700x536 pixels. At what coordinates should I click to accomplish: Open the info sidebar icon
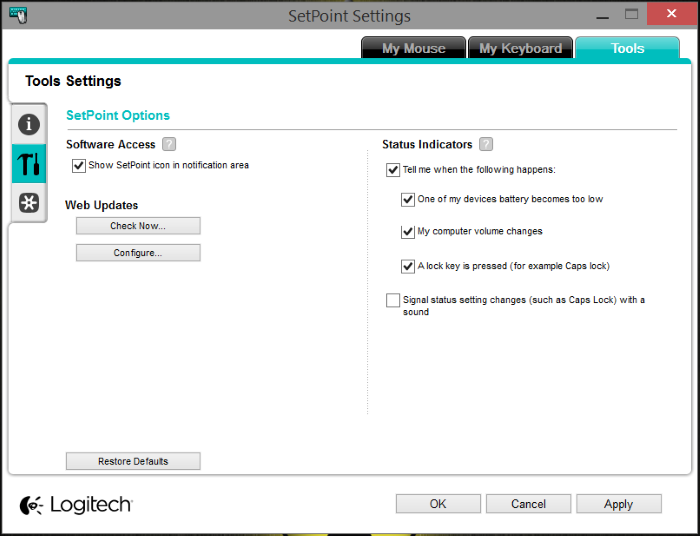click(x=29, y=124)
